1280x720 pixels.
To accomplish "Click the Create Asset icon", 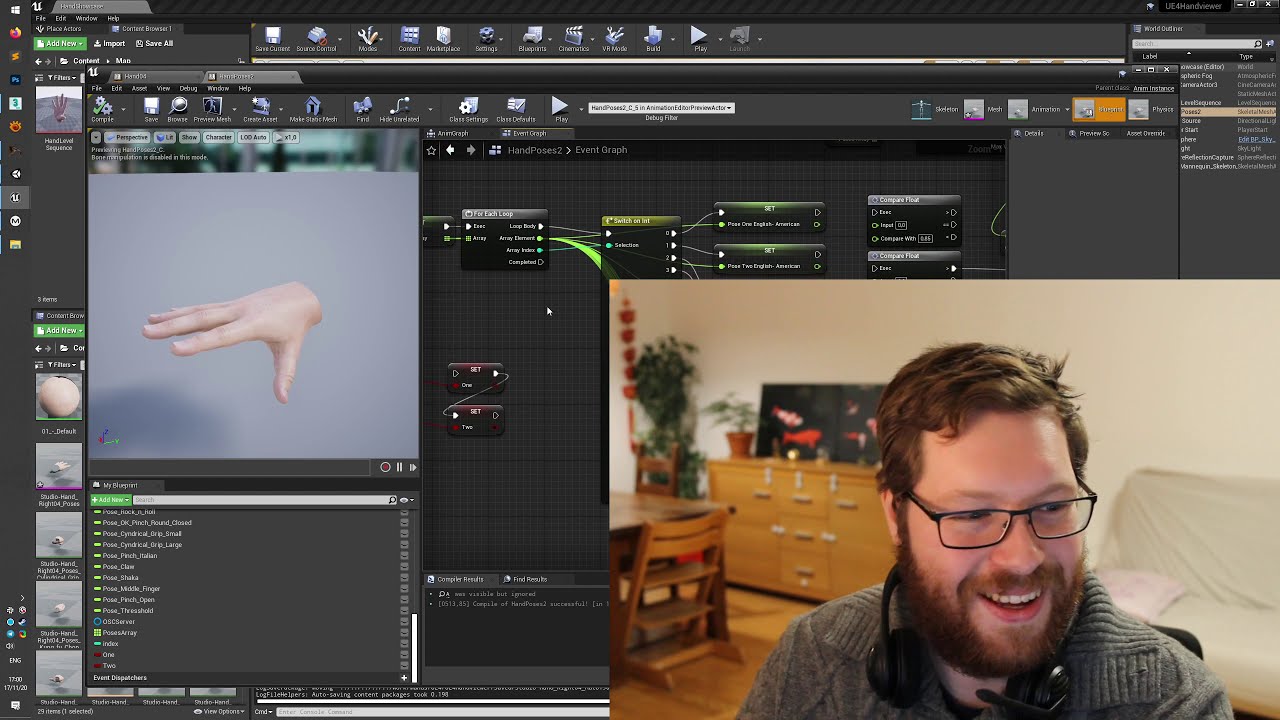I will [260, 109].
